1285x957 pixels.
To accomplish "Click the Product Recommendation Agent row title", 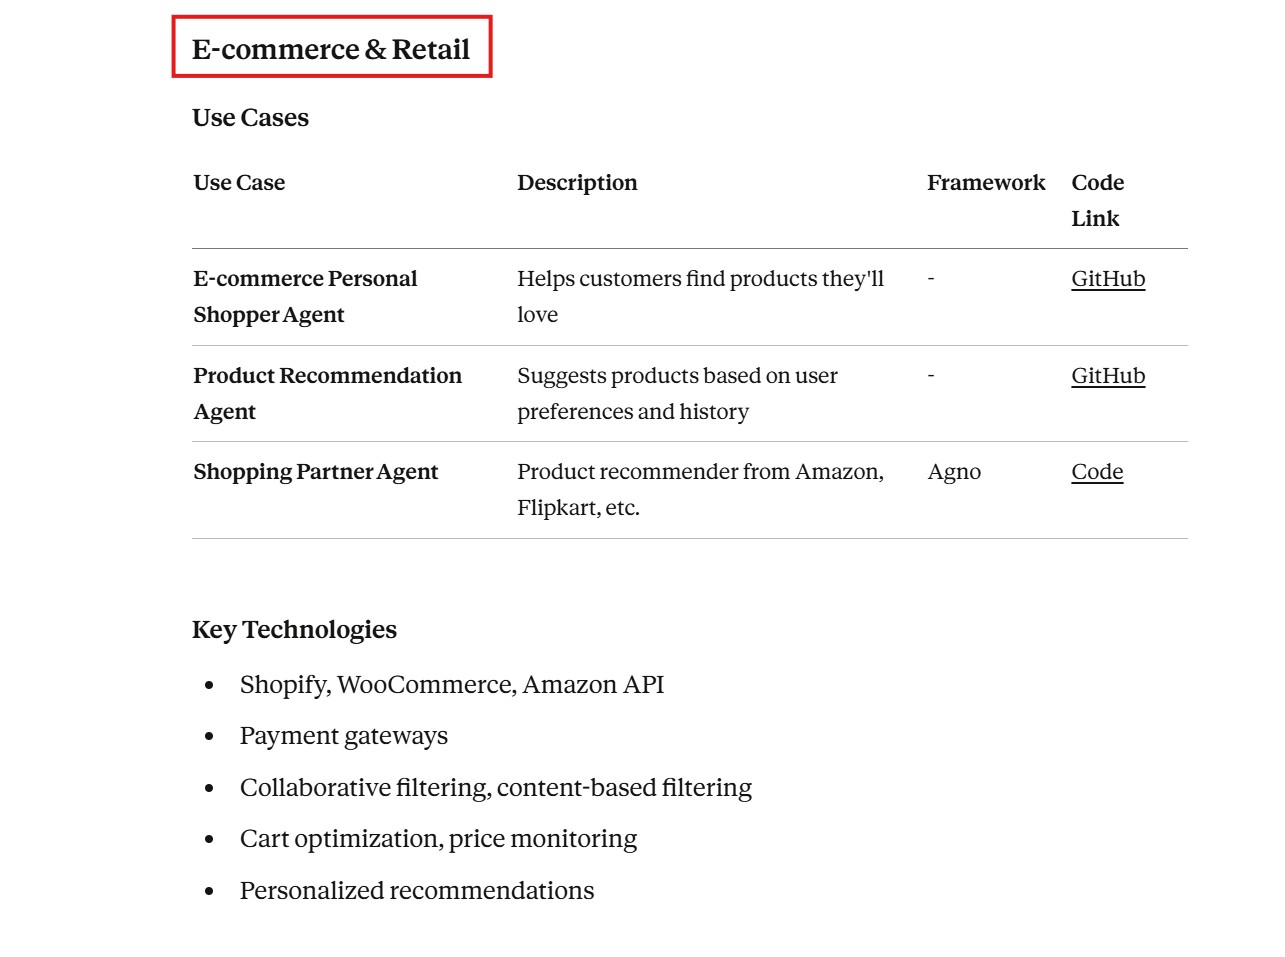I will (327, 393).
